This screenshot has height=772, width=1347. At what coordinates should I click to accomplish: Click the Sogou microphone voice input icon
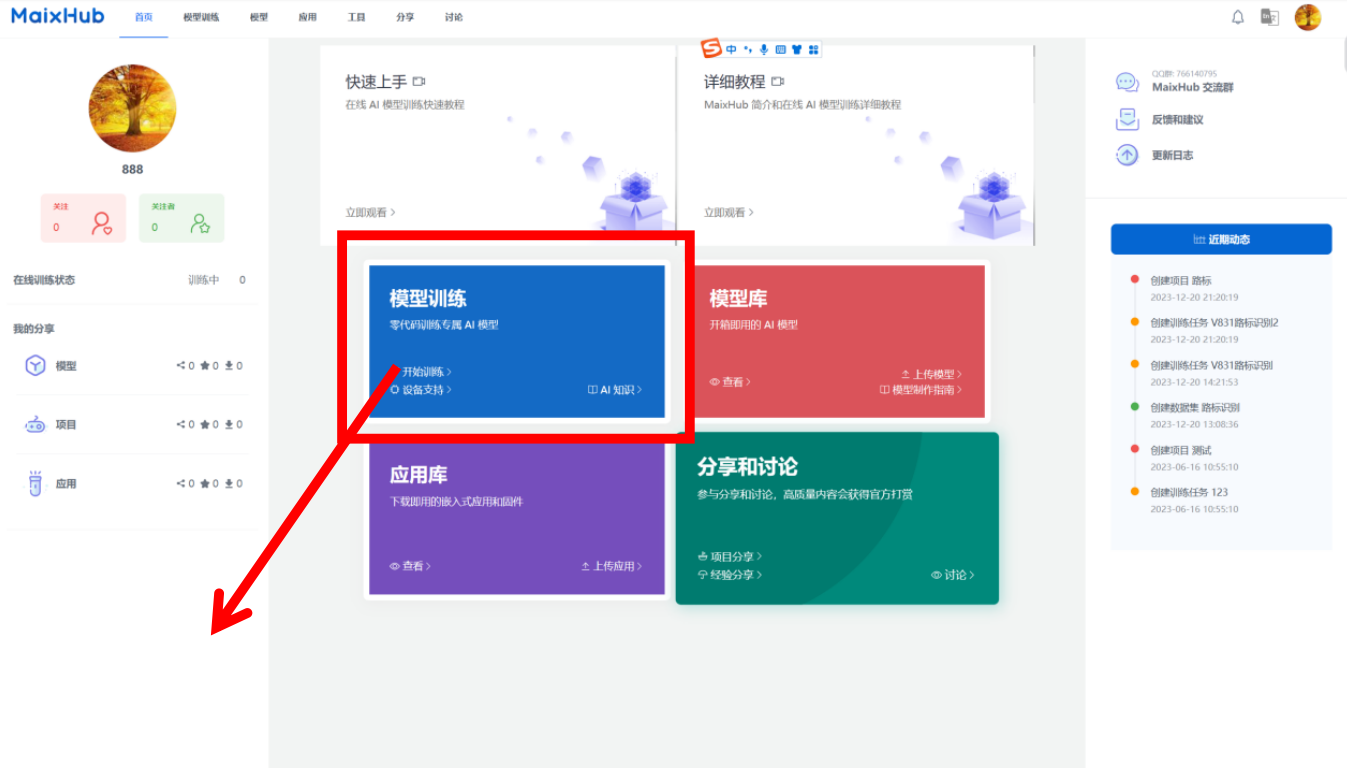pos(764,49)
